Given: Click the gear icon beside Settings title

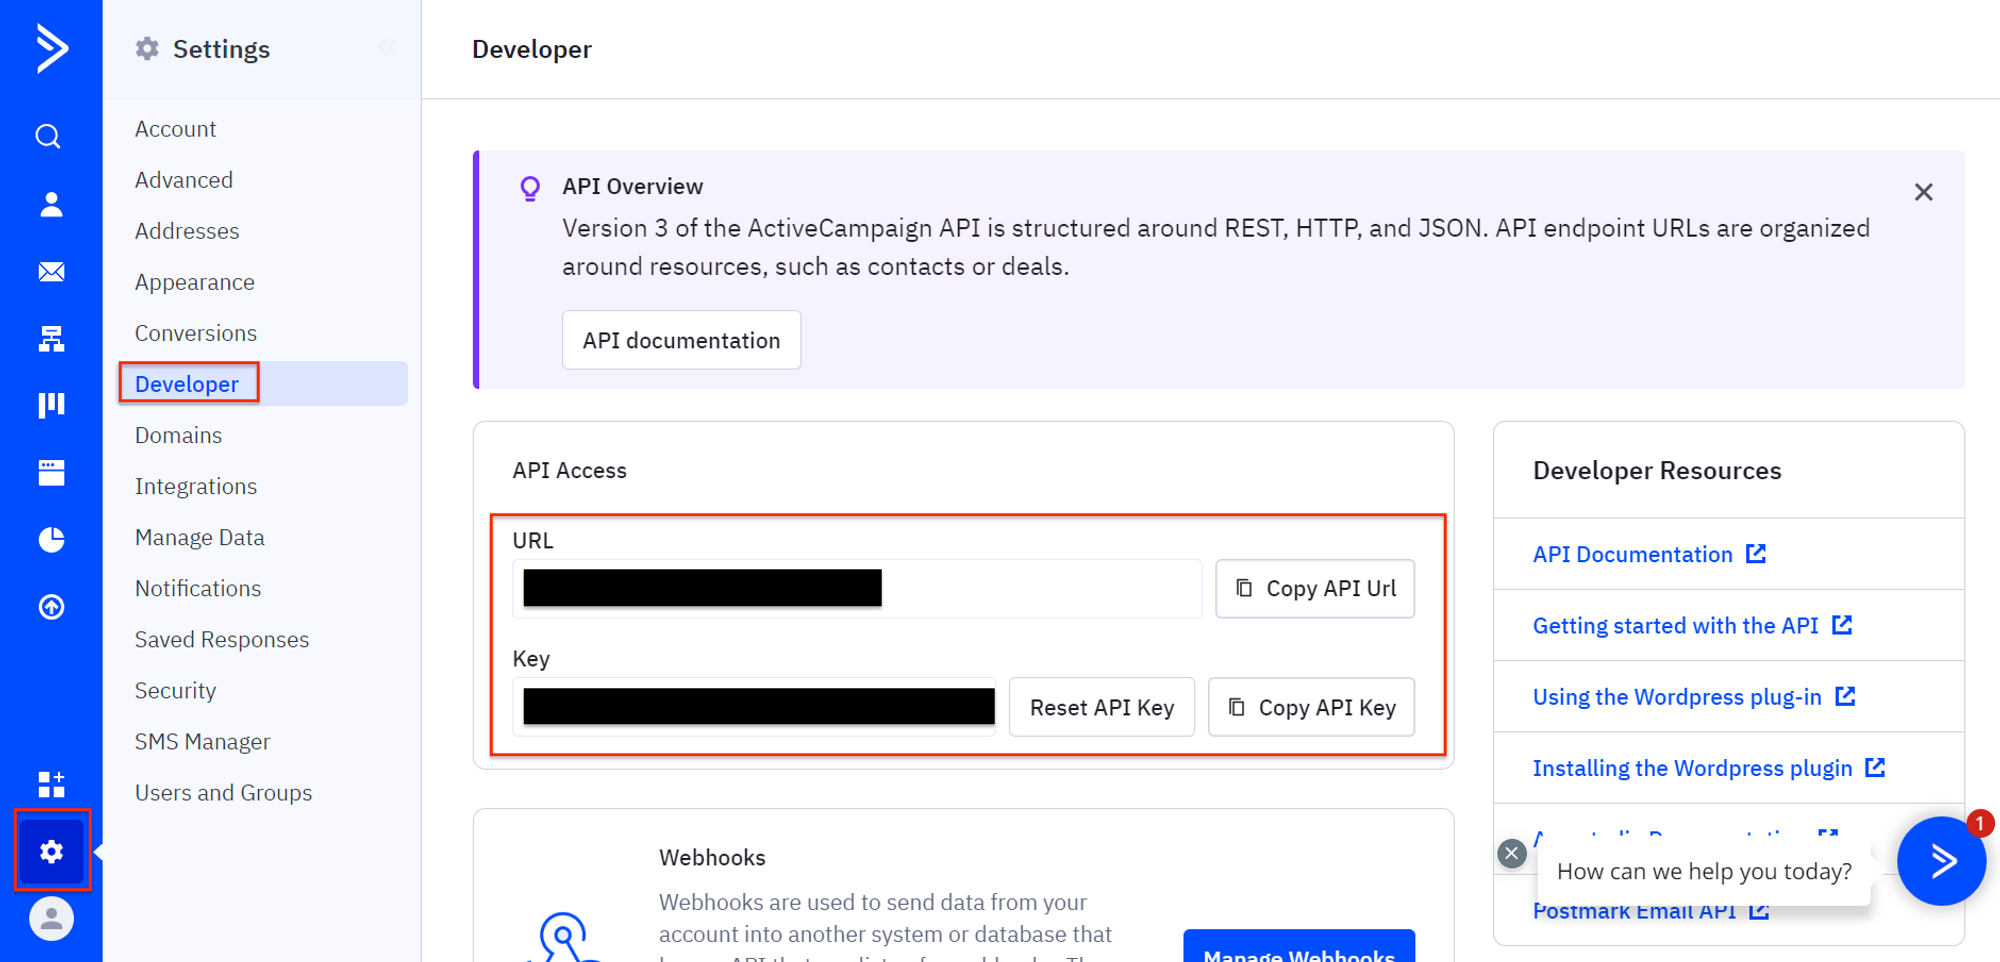Looking at the screenshot, I should tap(148, 49).
